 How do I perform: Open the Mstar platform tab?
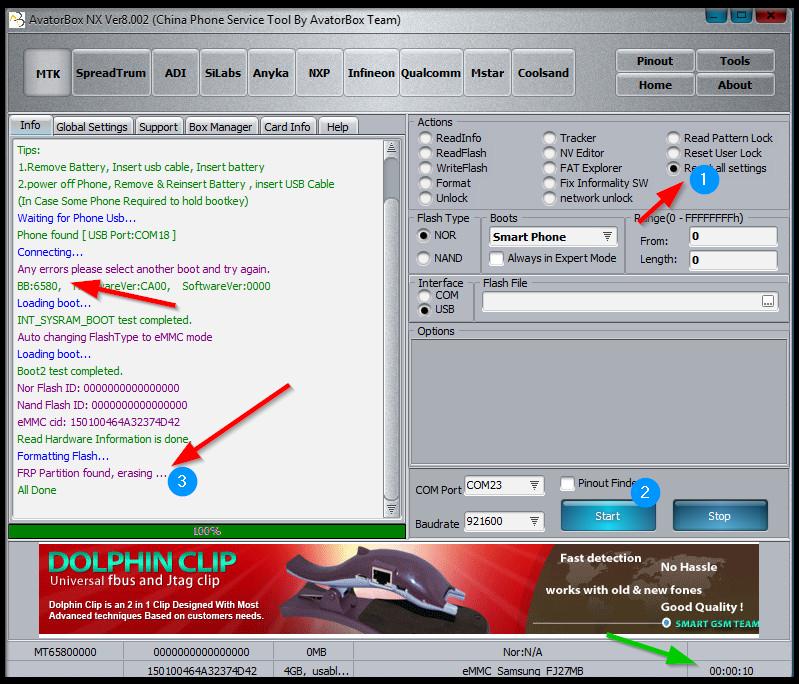tap(487, 73)
